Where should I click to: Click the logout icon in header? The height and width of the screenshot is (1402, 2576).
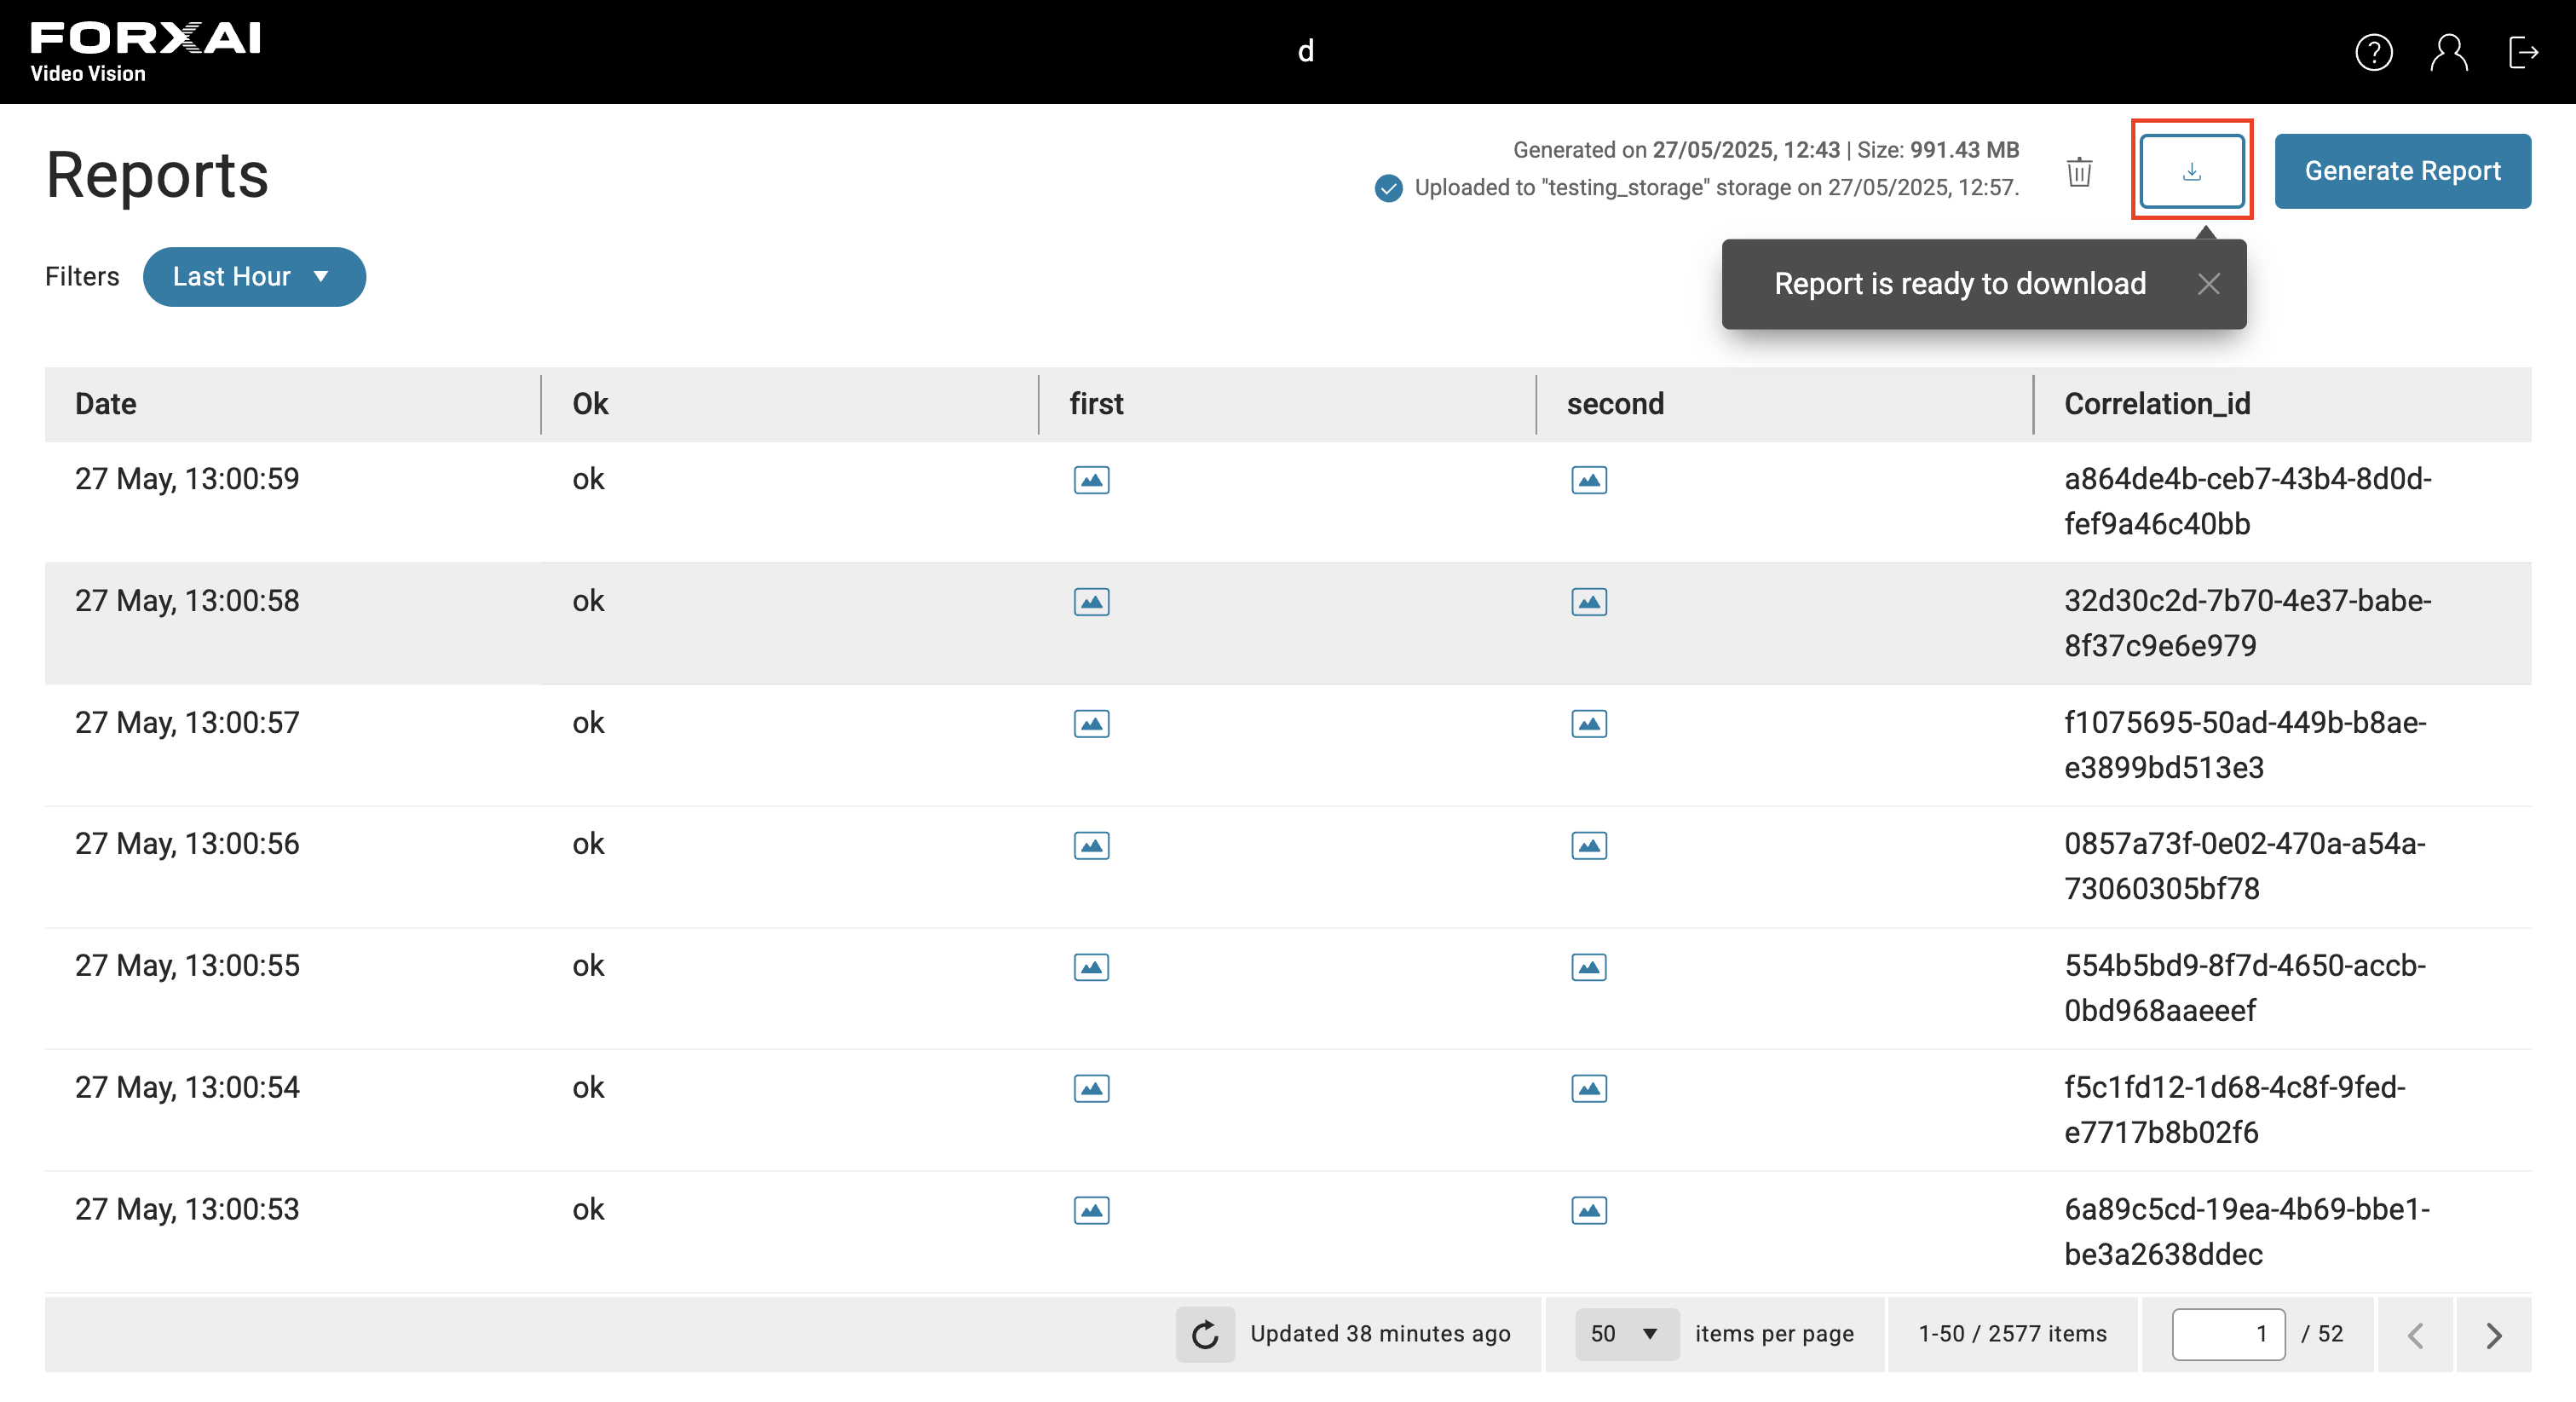(x=2524, y=52)
